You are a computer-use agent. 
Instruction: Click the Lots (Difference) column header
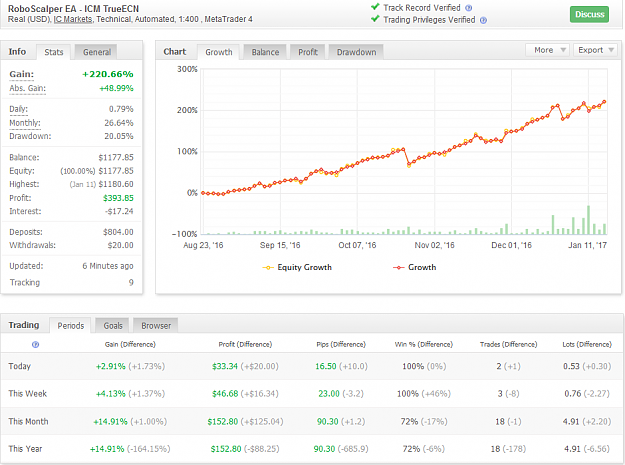[x=587, y=344]
